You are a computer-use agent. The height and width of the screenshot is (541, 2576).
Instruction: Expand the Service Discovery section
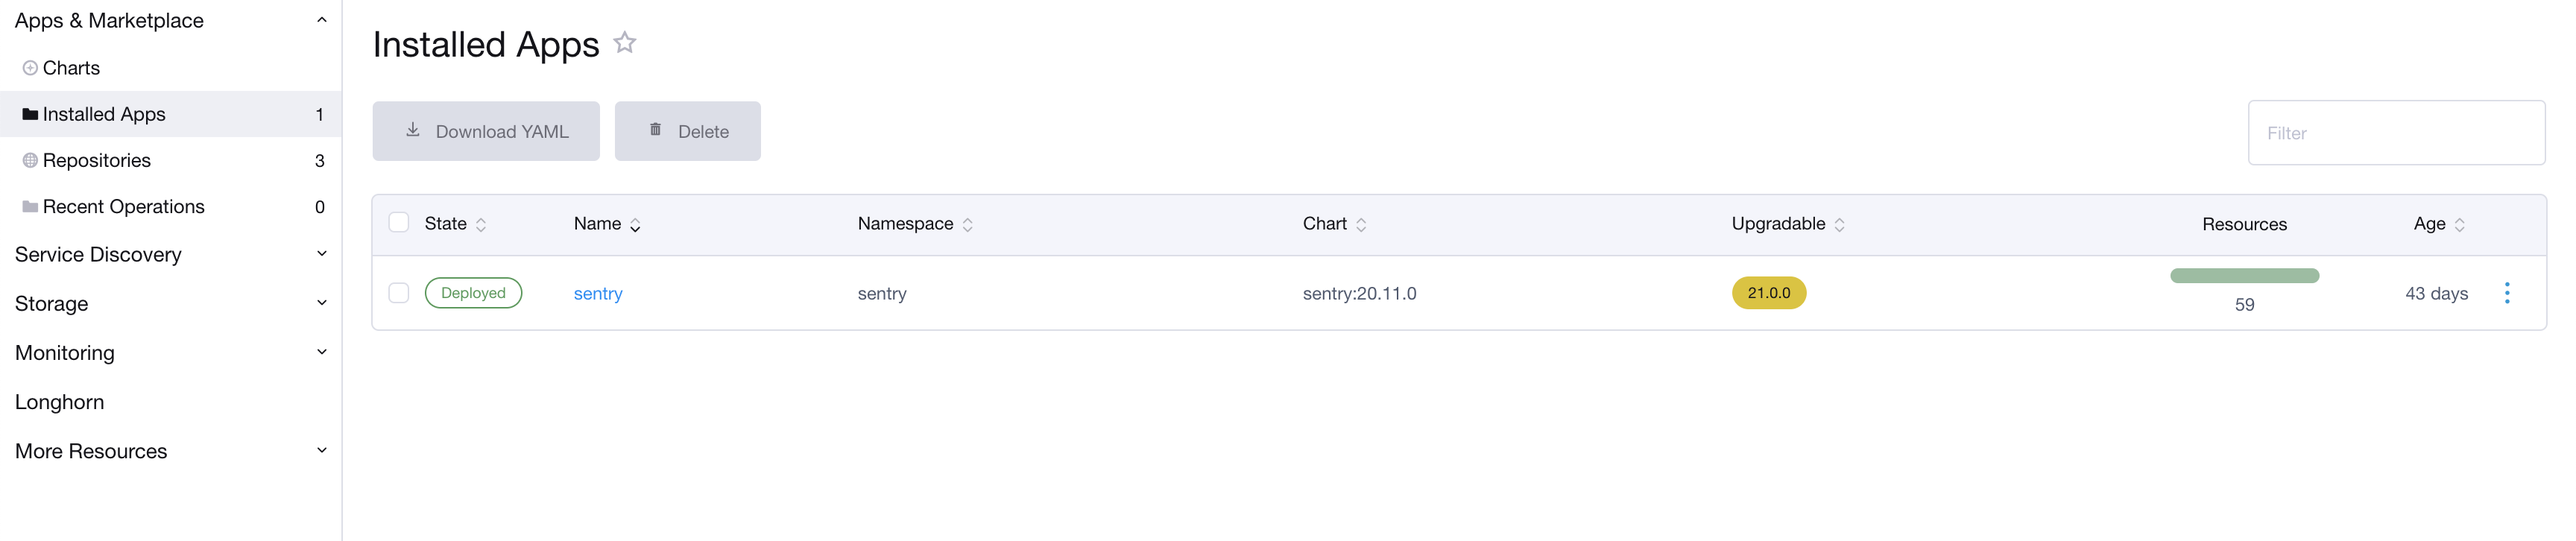[x=321, y=254]
